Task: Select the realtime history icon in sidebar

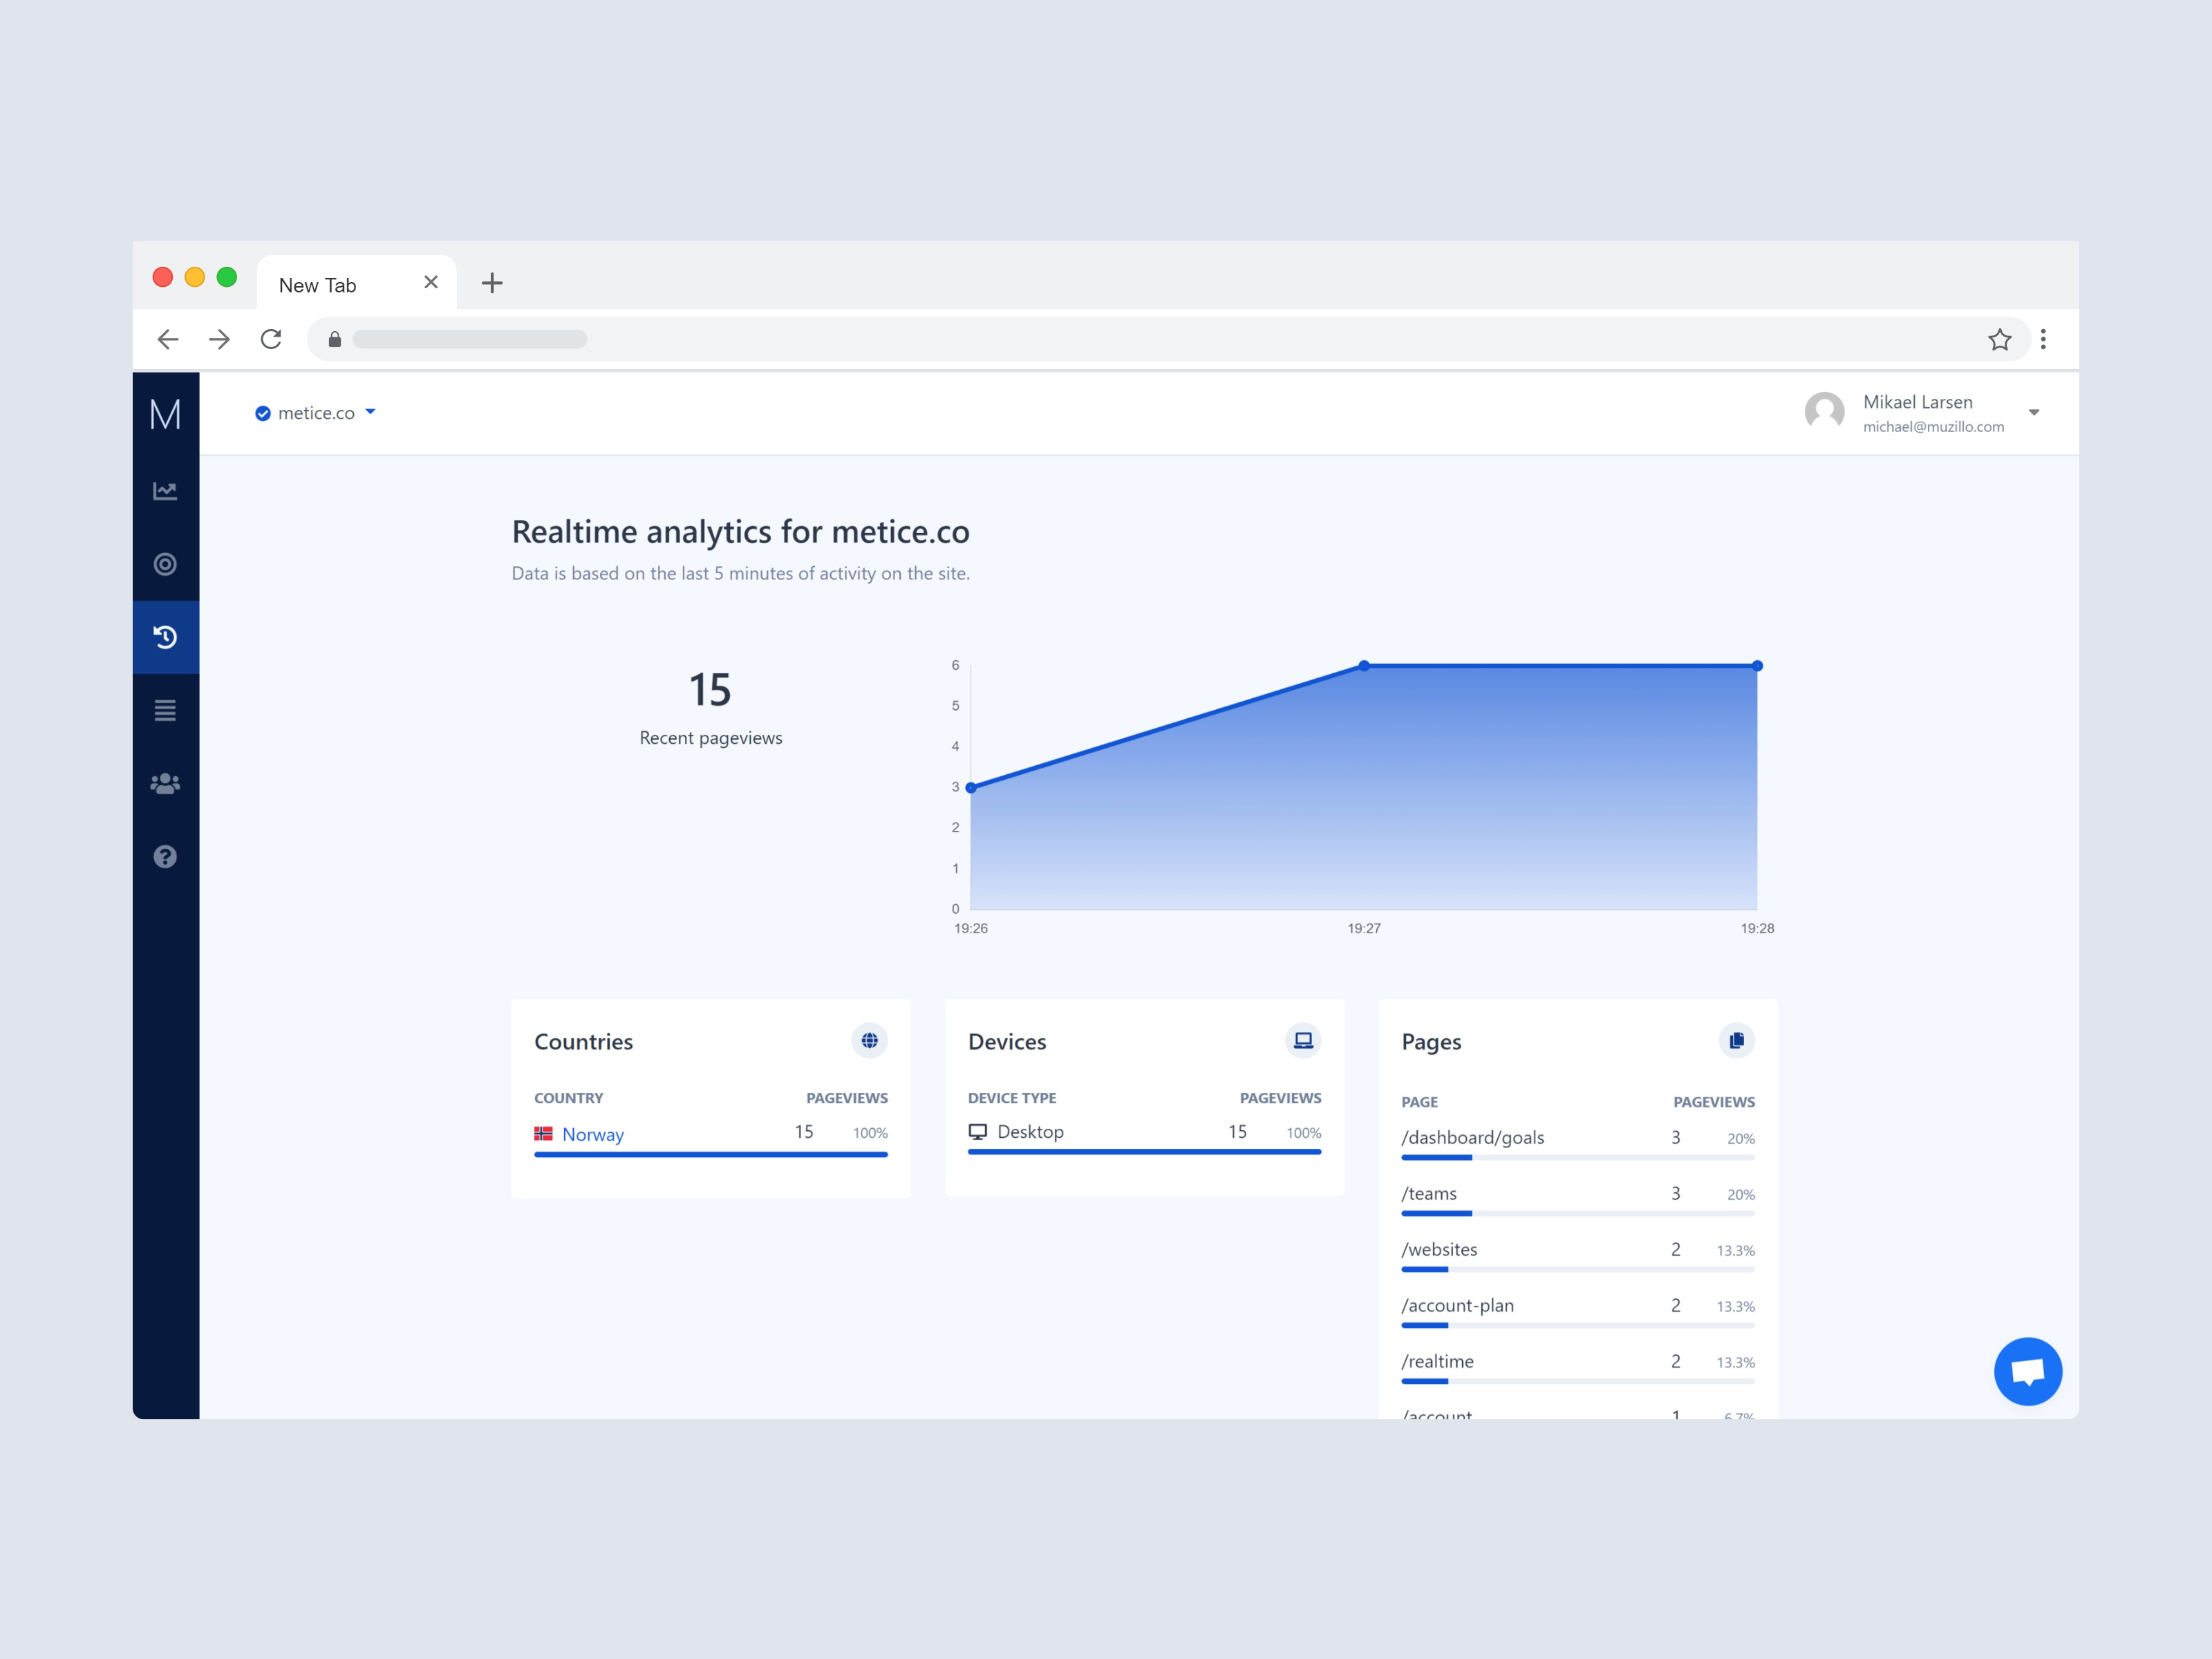Action: [165, 637]
